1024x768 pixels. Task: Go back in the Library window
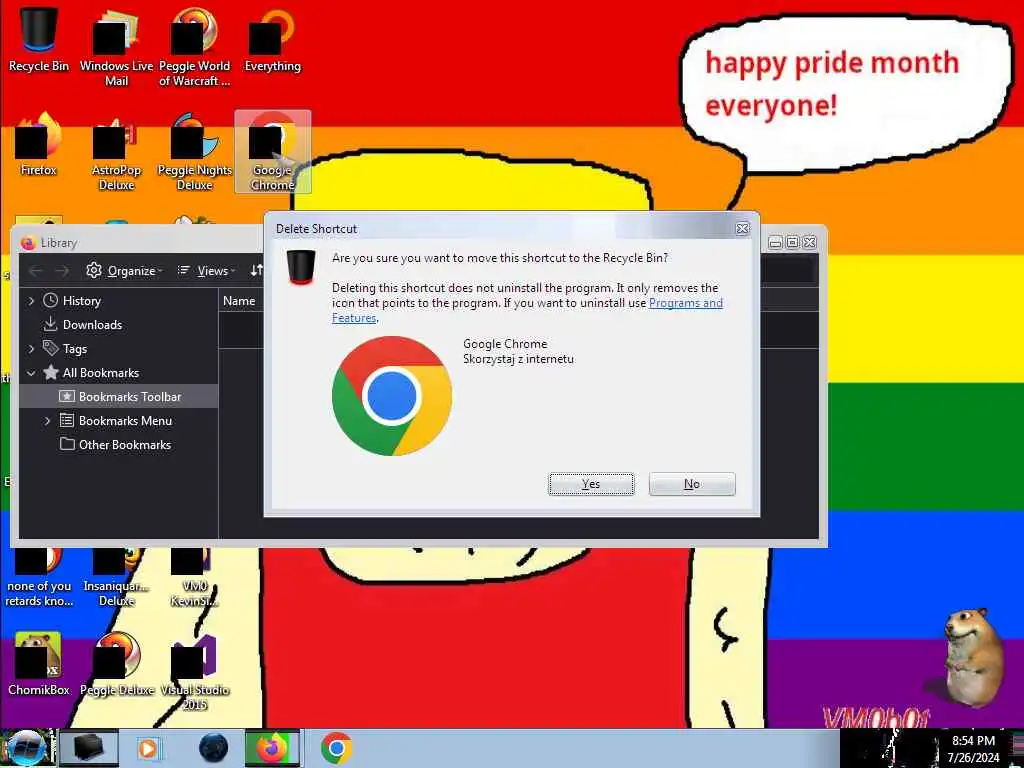[36, 270]
